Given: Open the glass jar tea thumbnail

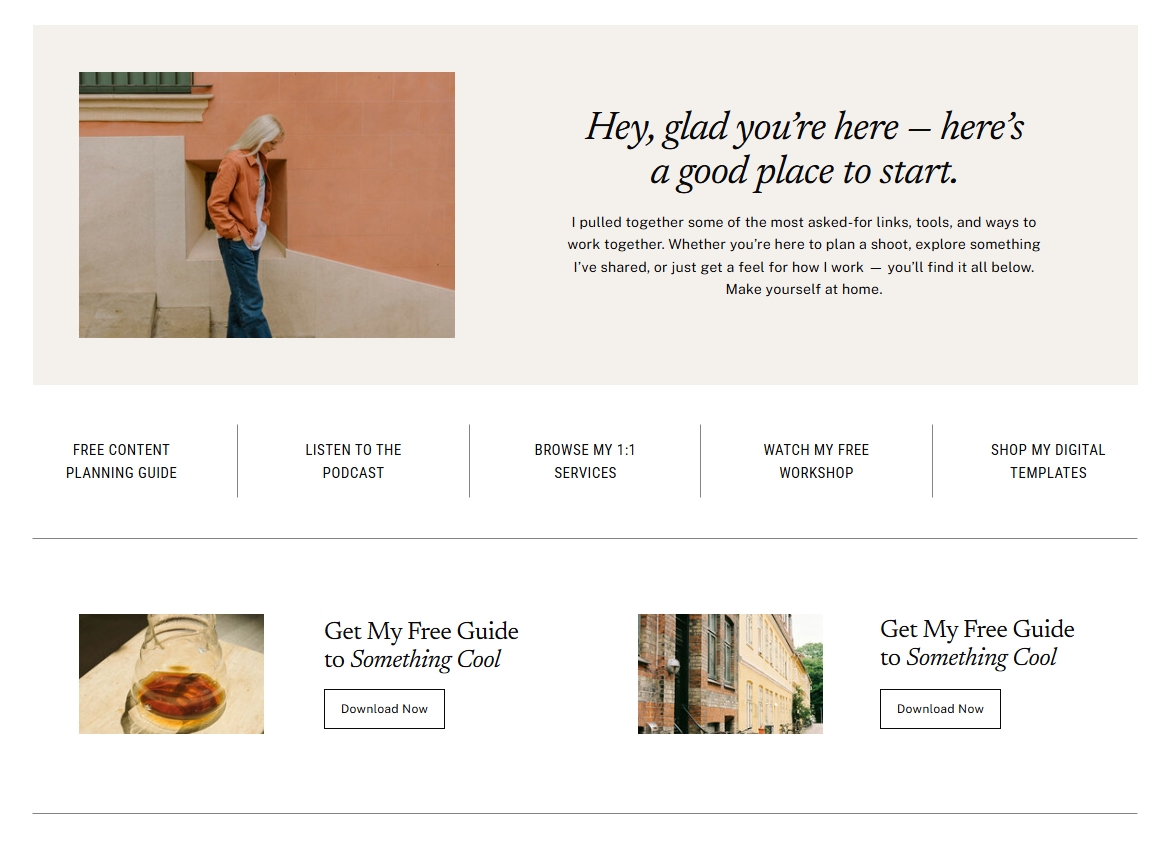Looking at the screenshot, I should point(171,674).
